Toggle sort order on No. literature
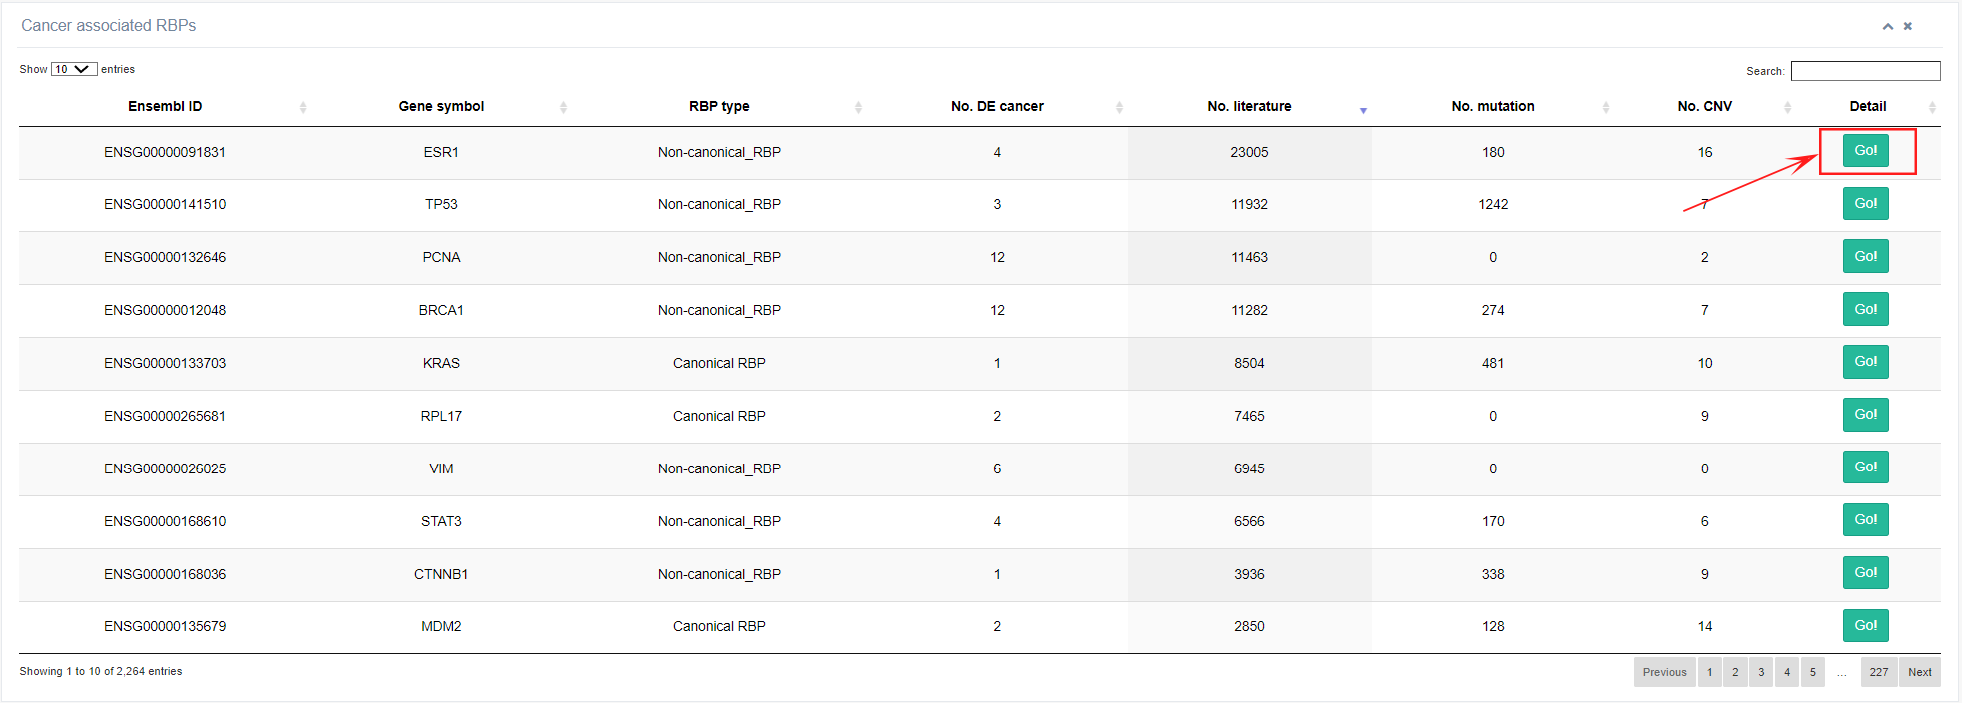This screenshot has width=1962, height=703. [x=1249, y=106]
